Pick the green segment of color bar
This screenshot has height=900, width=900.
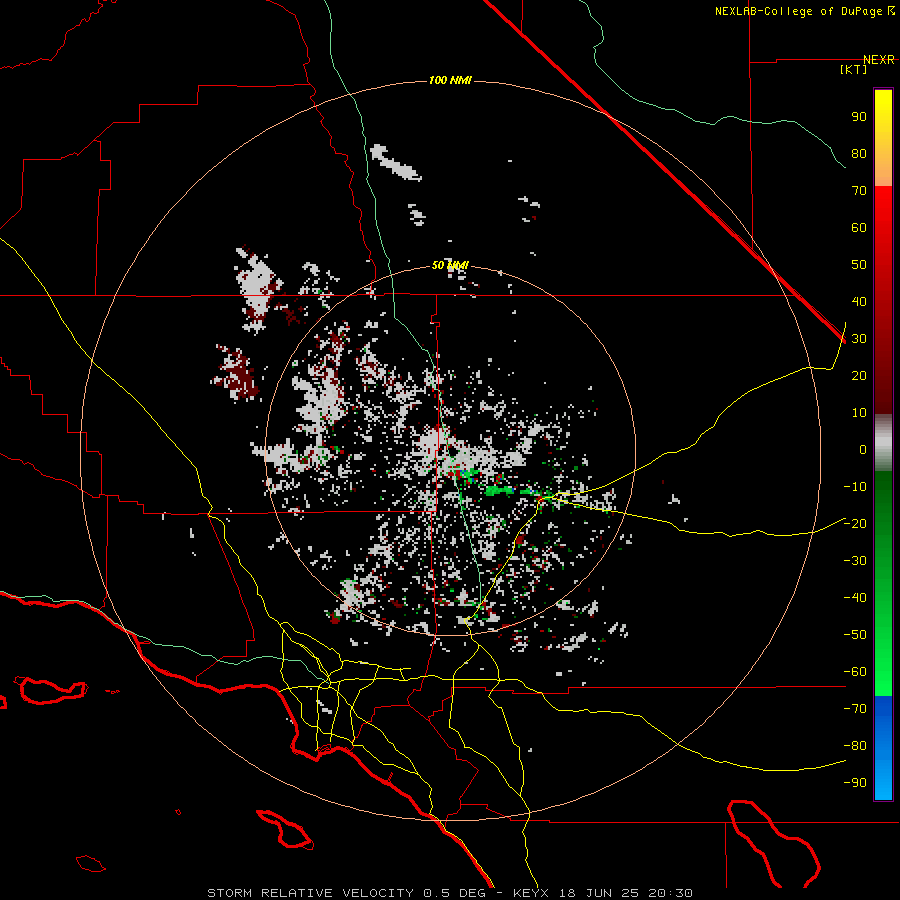click(x=883, y=584)
